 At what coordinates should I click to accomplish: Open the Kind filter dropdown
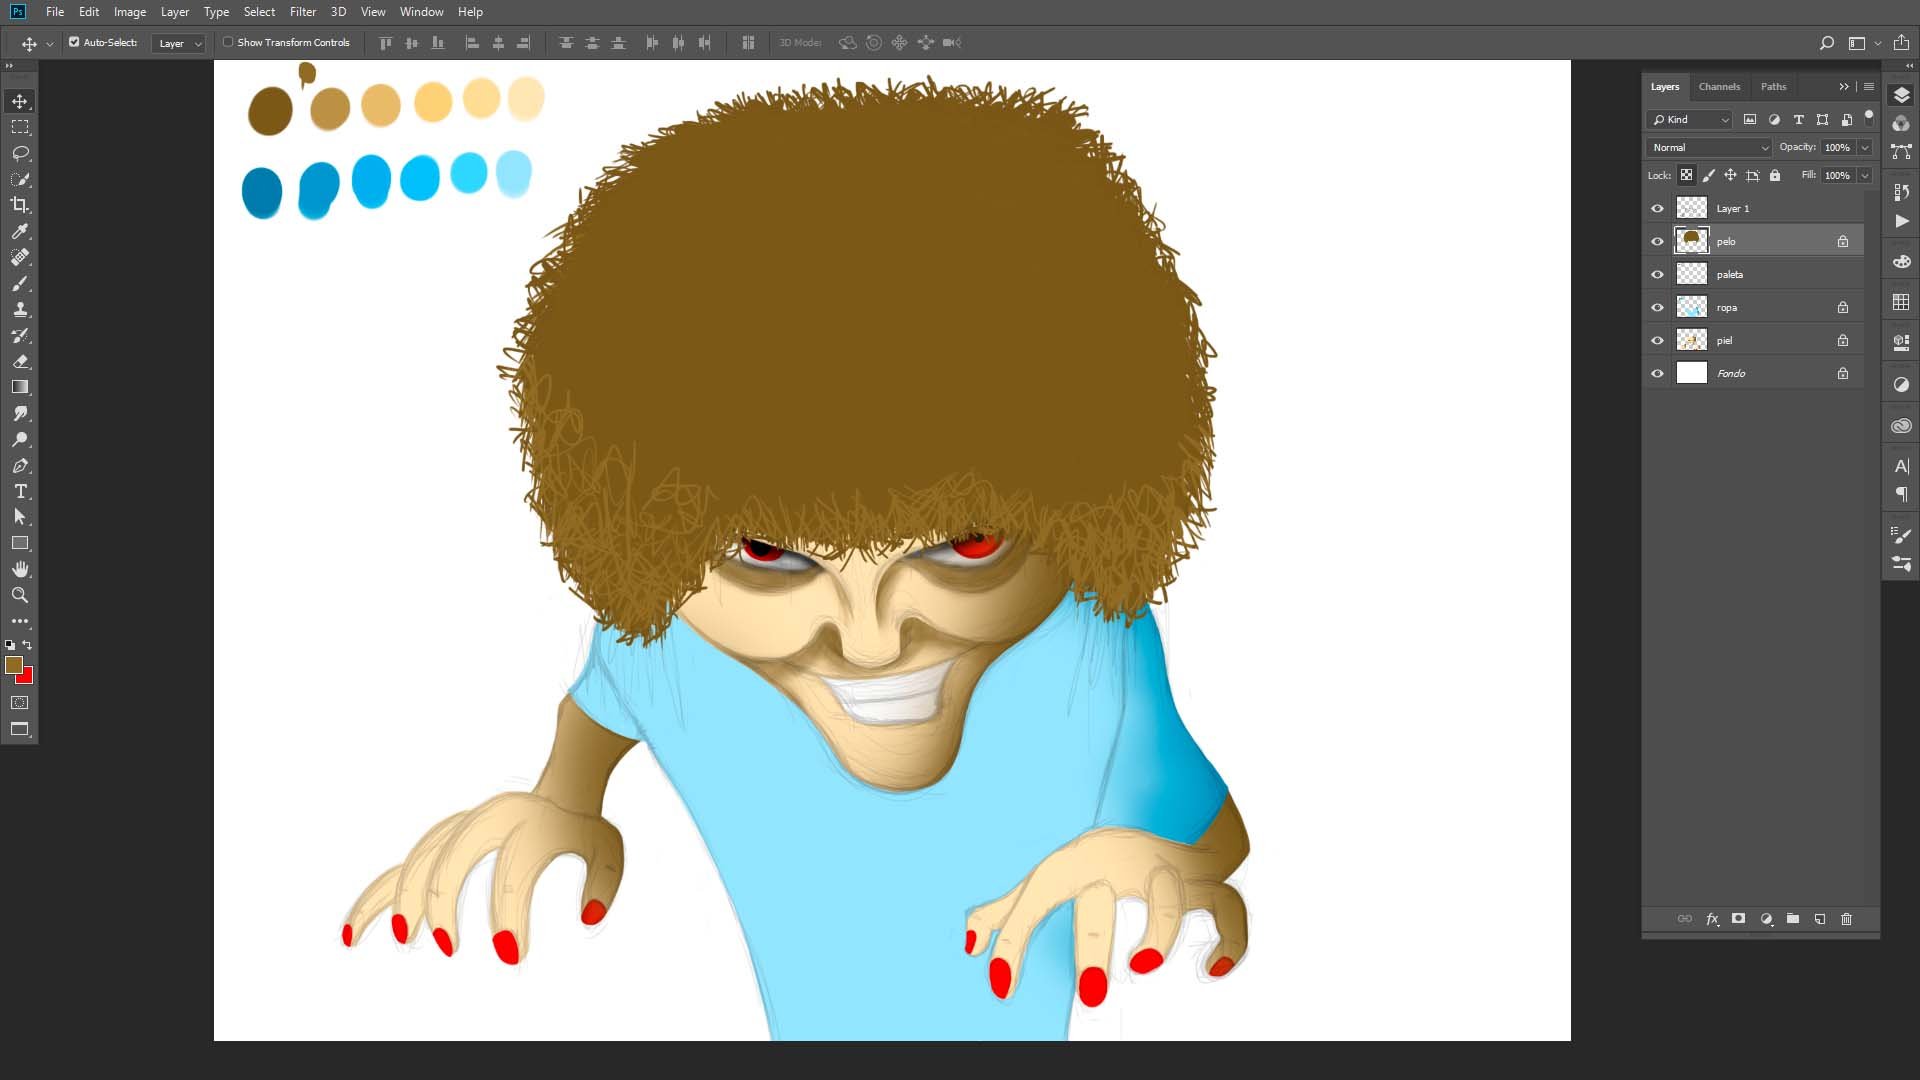tap(1689, 119)
